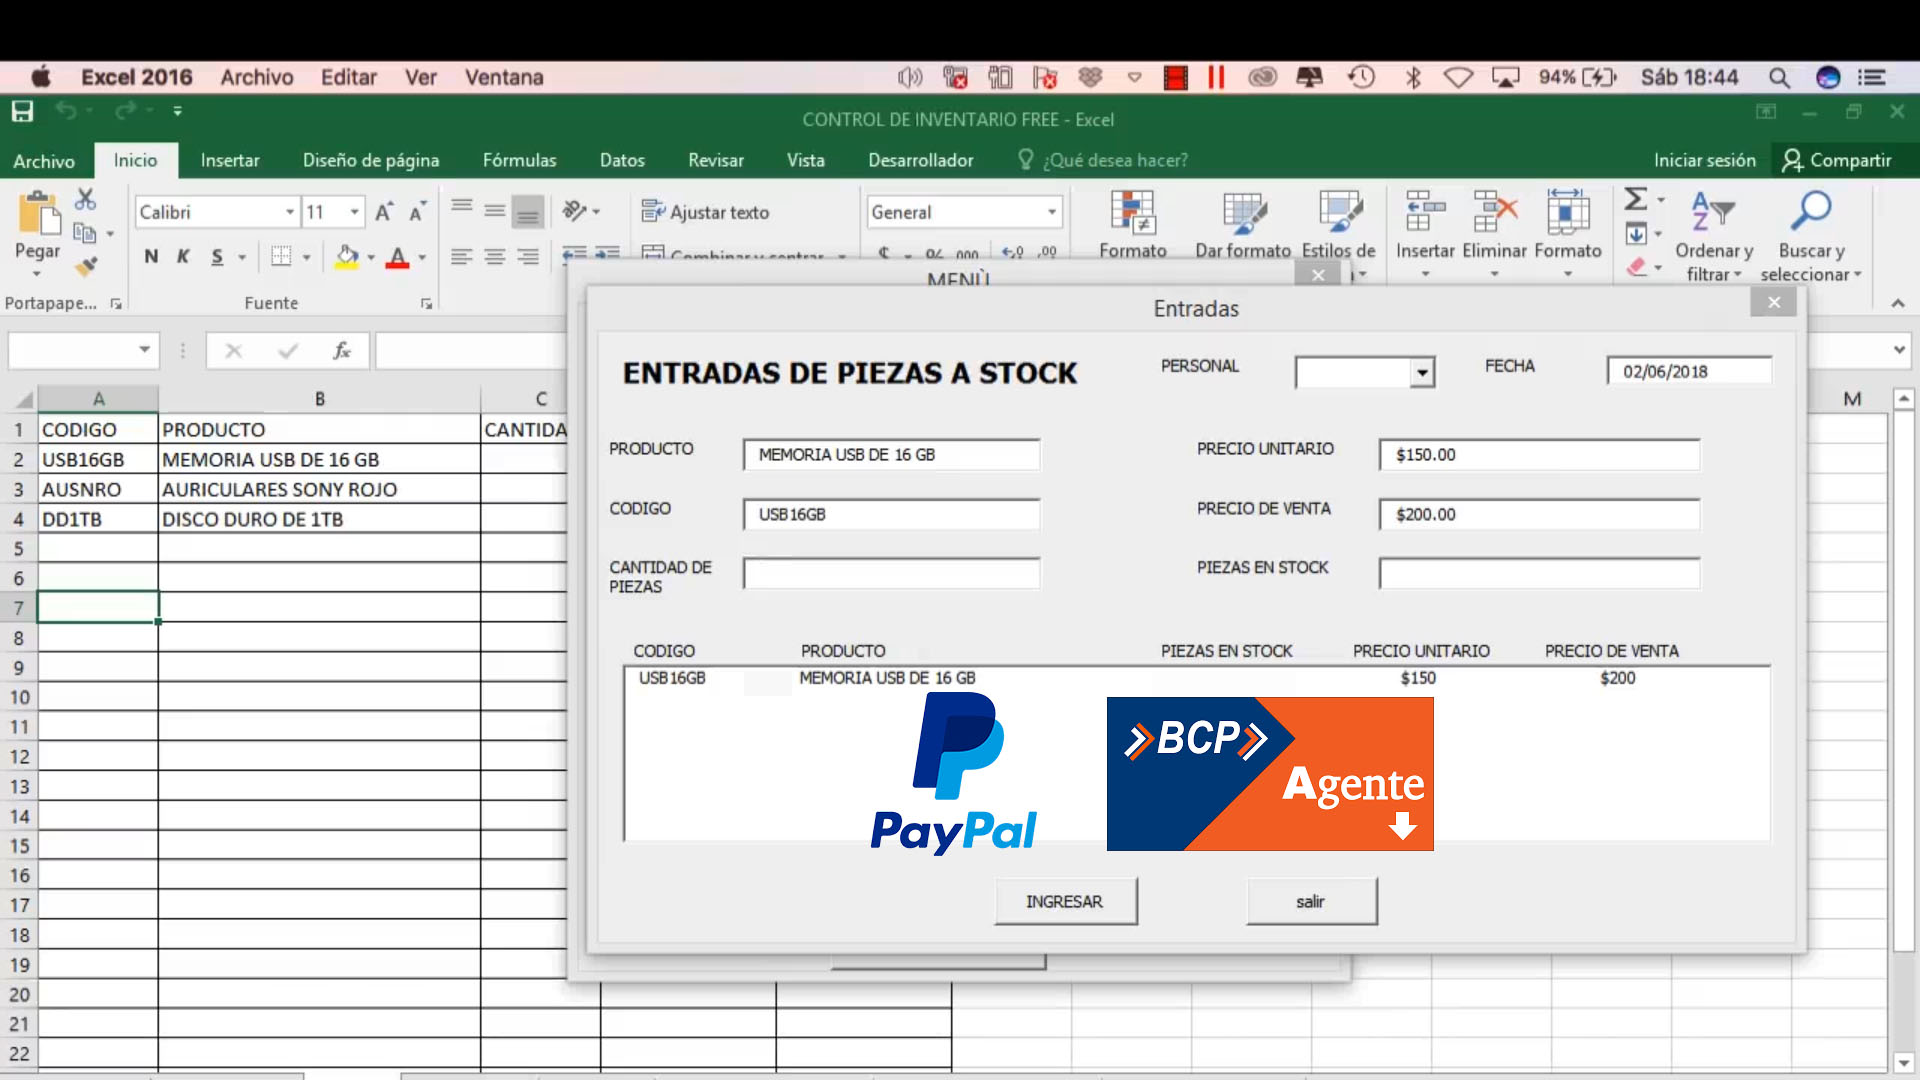
Task: Click the insert function fx icon
Action: (x=341, y=350)
